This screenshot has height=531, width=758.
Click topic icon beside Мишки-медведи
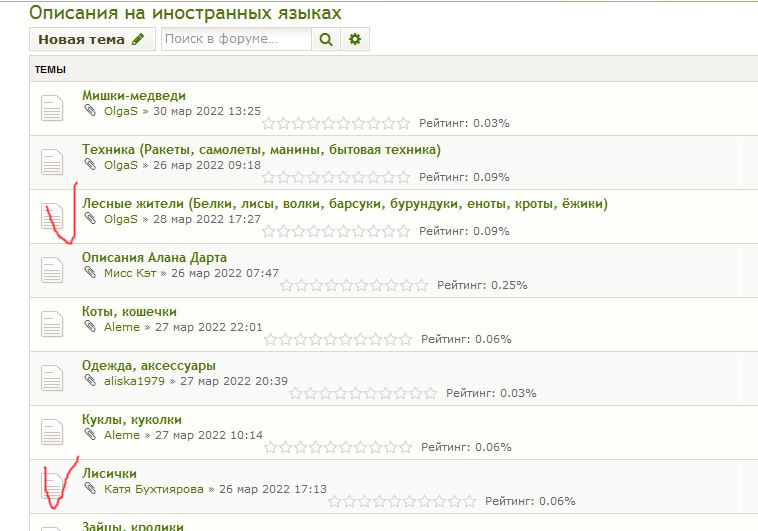point(52,106)
